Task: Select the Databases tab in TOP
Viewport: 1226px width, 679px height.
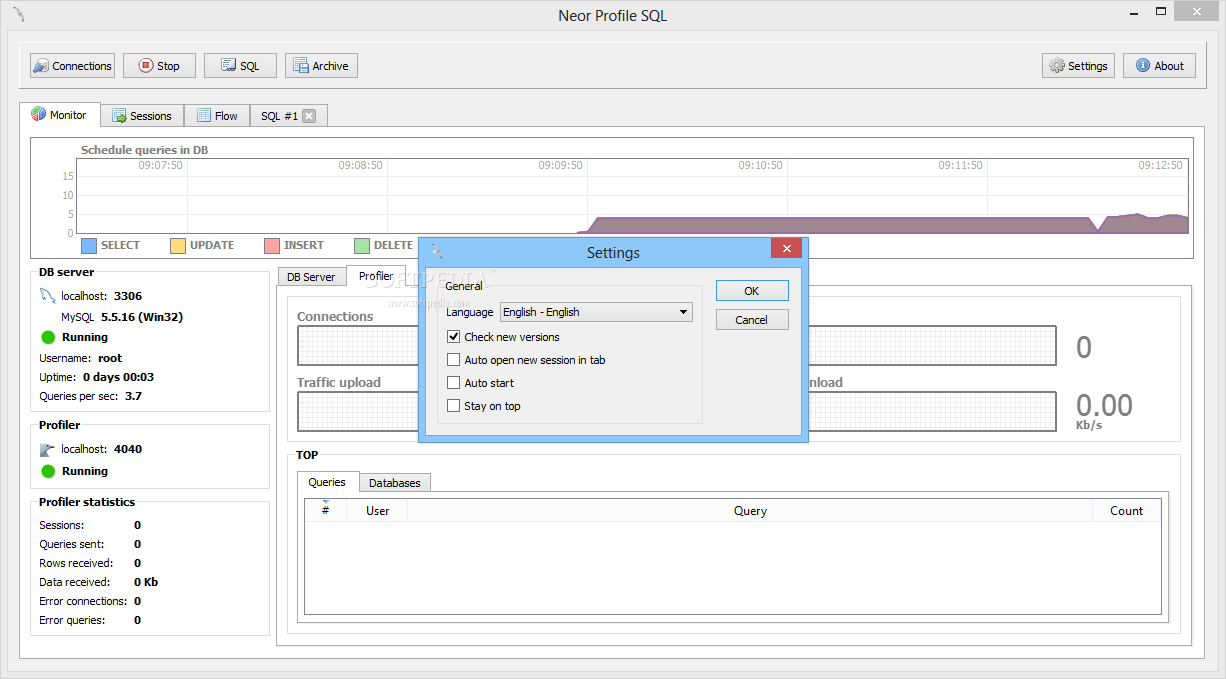Action: (395, 483)
